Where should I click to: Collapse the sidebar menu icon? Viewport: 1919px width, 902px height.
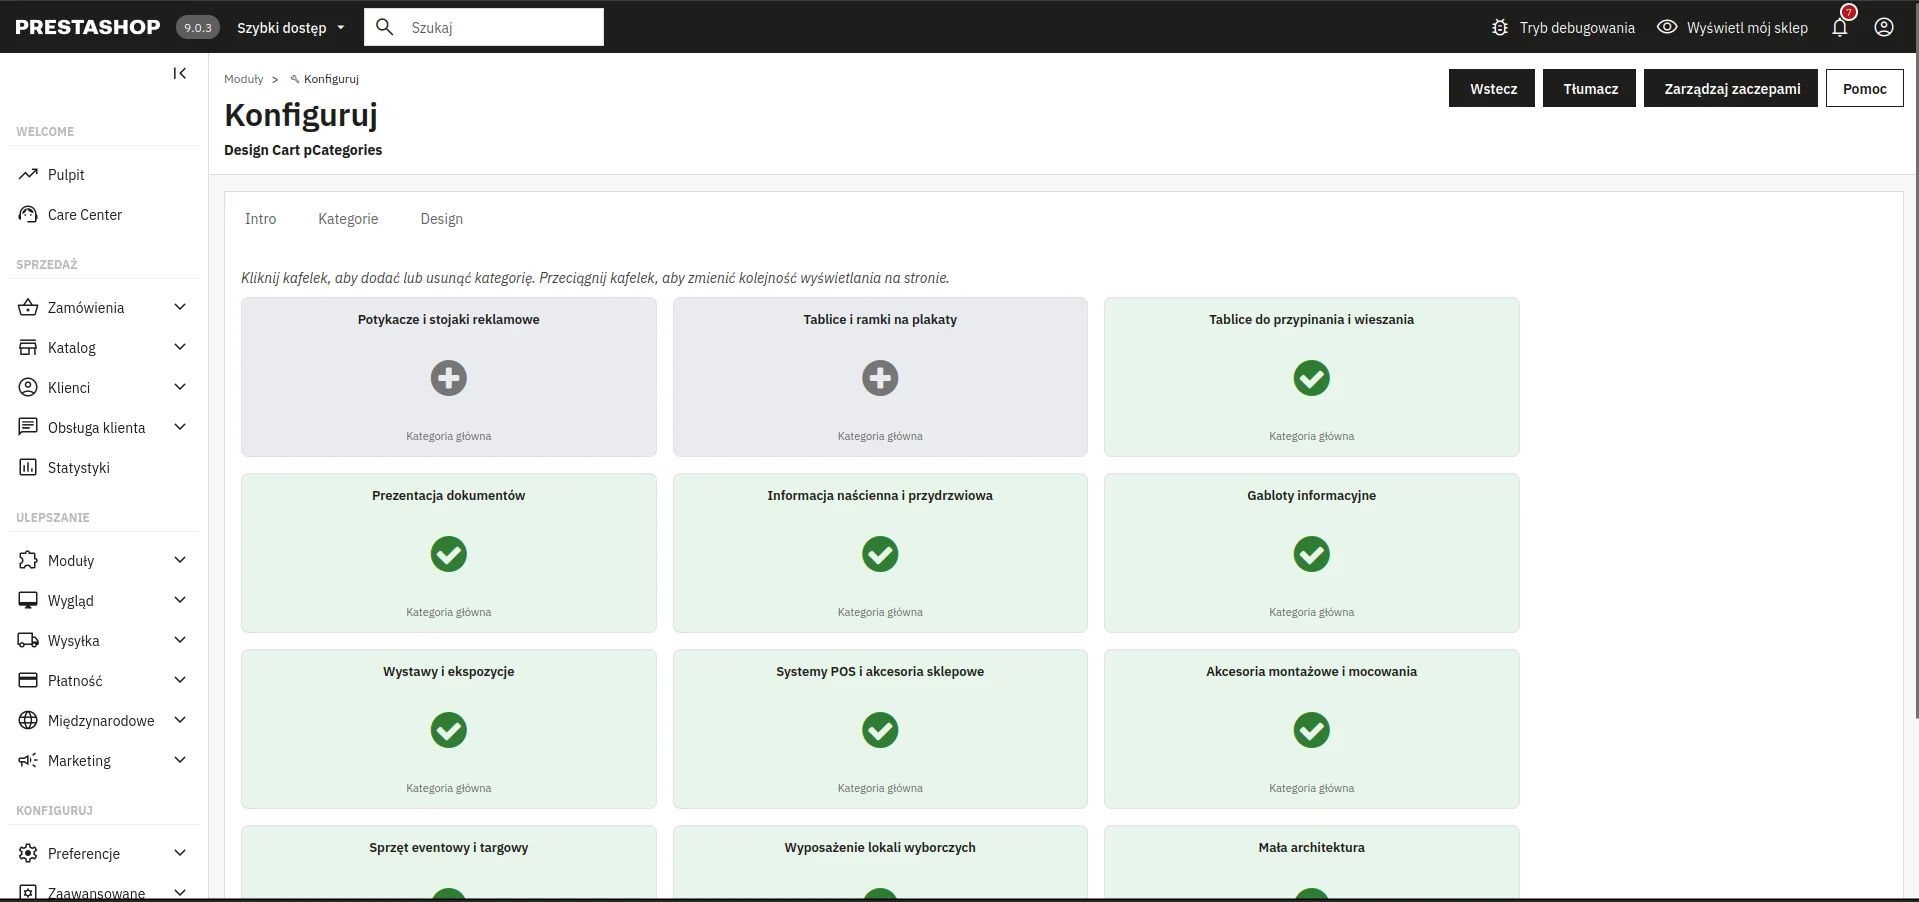point(180,73)
